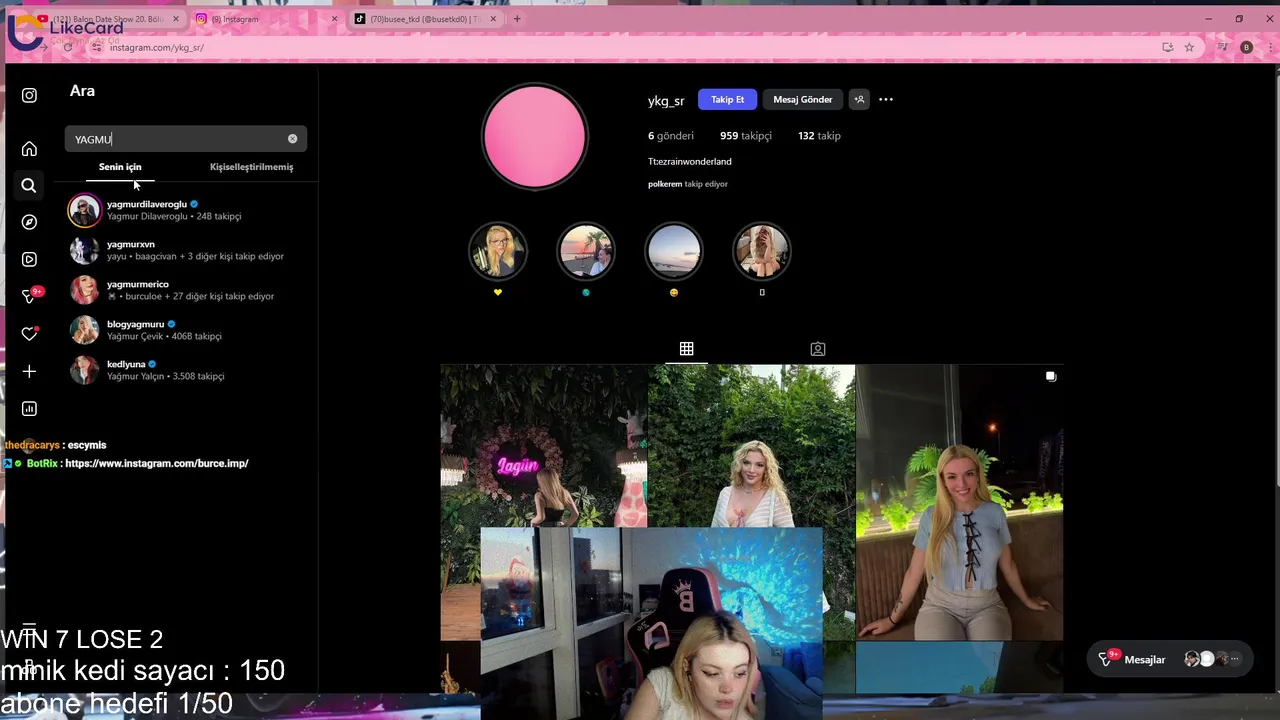Open the Reels sidebar icon

[29, 259]
